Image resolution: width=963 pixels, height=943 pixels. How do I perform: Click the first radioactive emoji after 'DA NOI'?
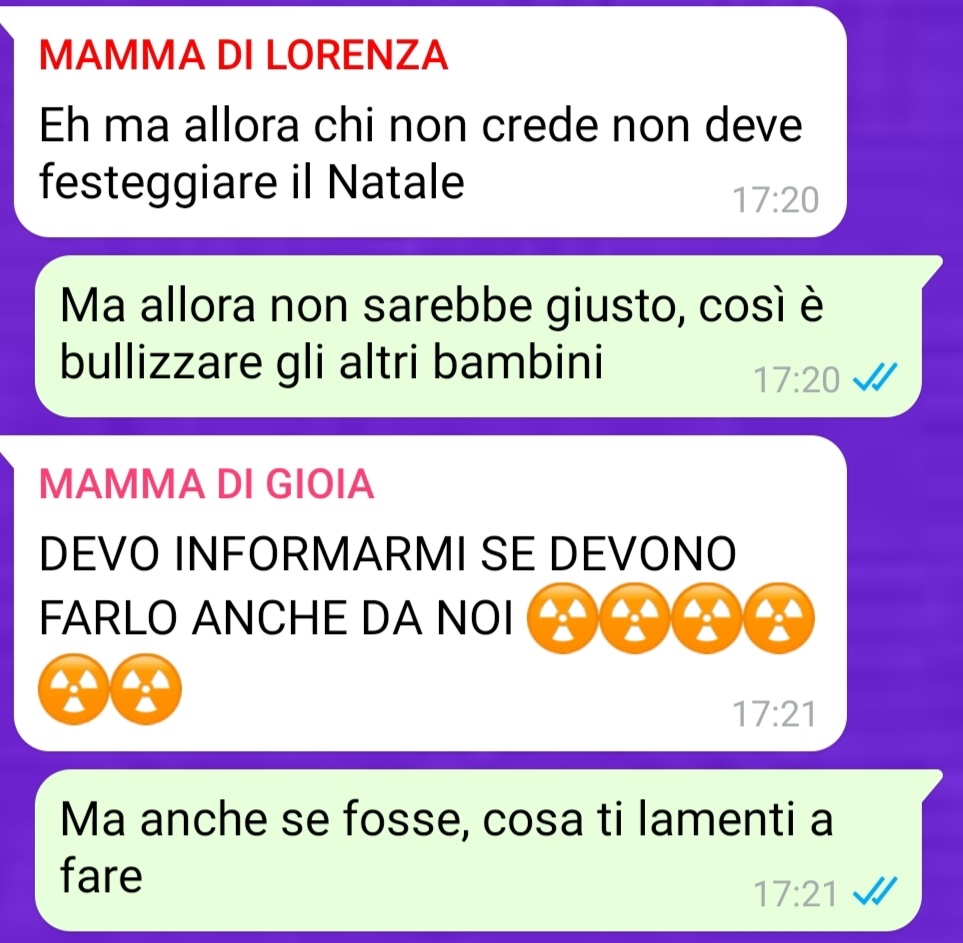tap(563, 617)
